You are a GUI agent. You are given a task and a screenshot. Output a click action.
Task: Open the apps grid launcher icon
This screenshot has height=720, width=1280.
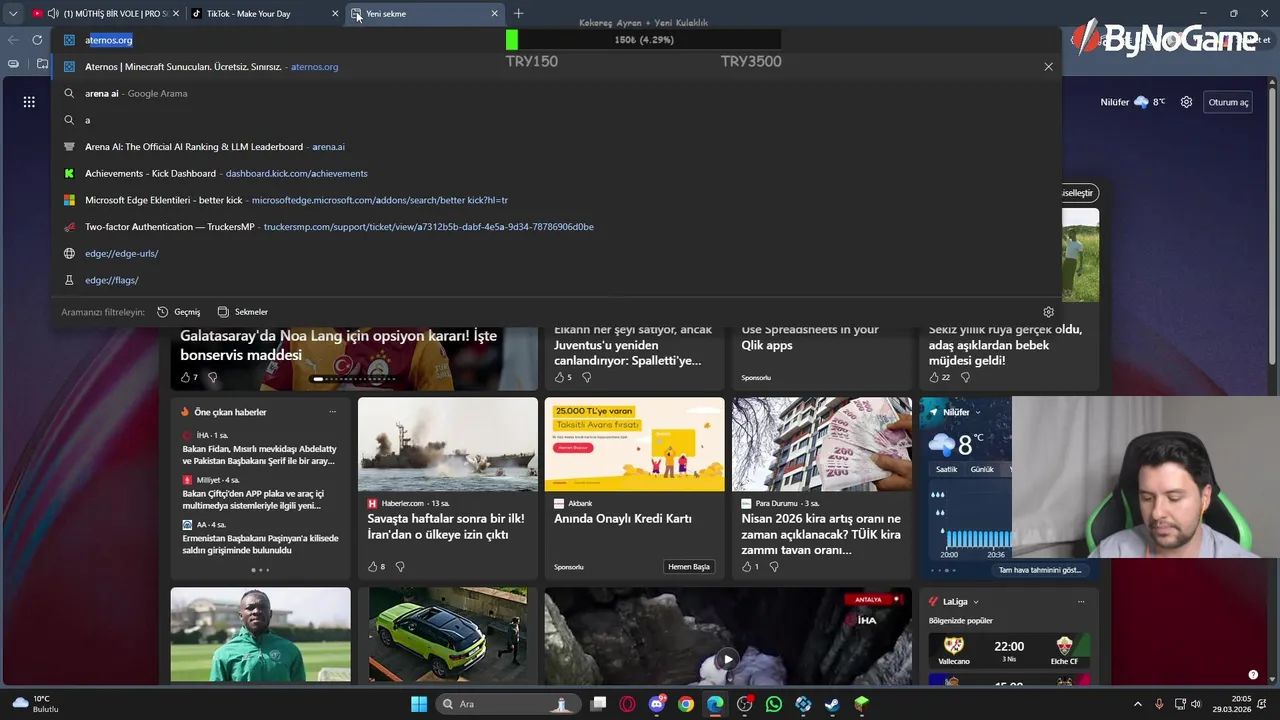pos(29,102)
